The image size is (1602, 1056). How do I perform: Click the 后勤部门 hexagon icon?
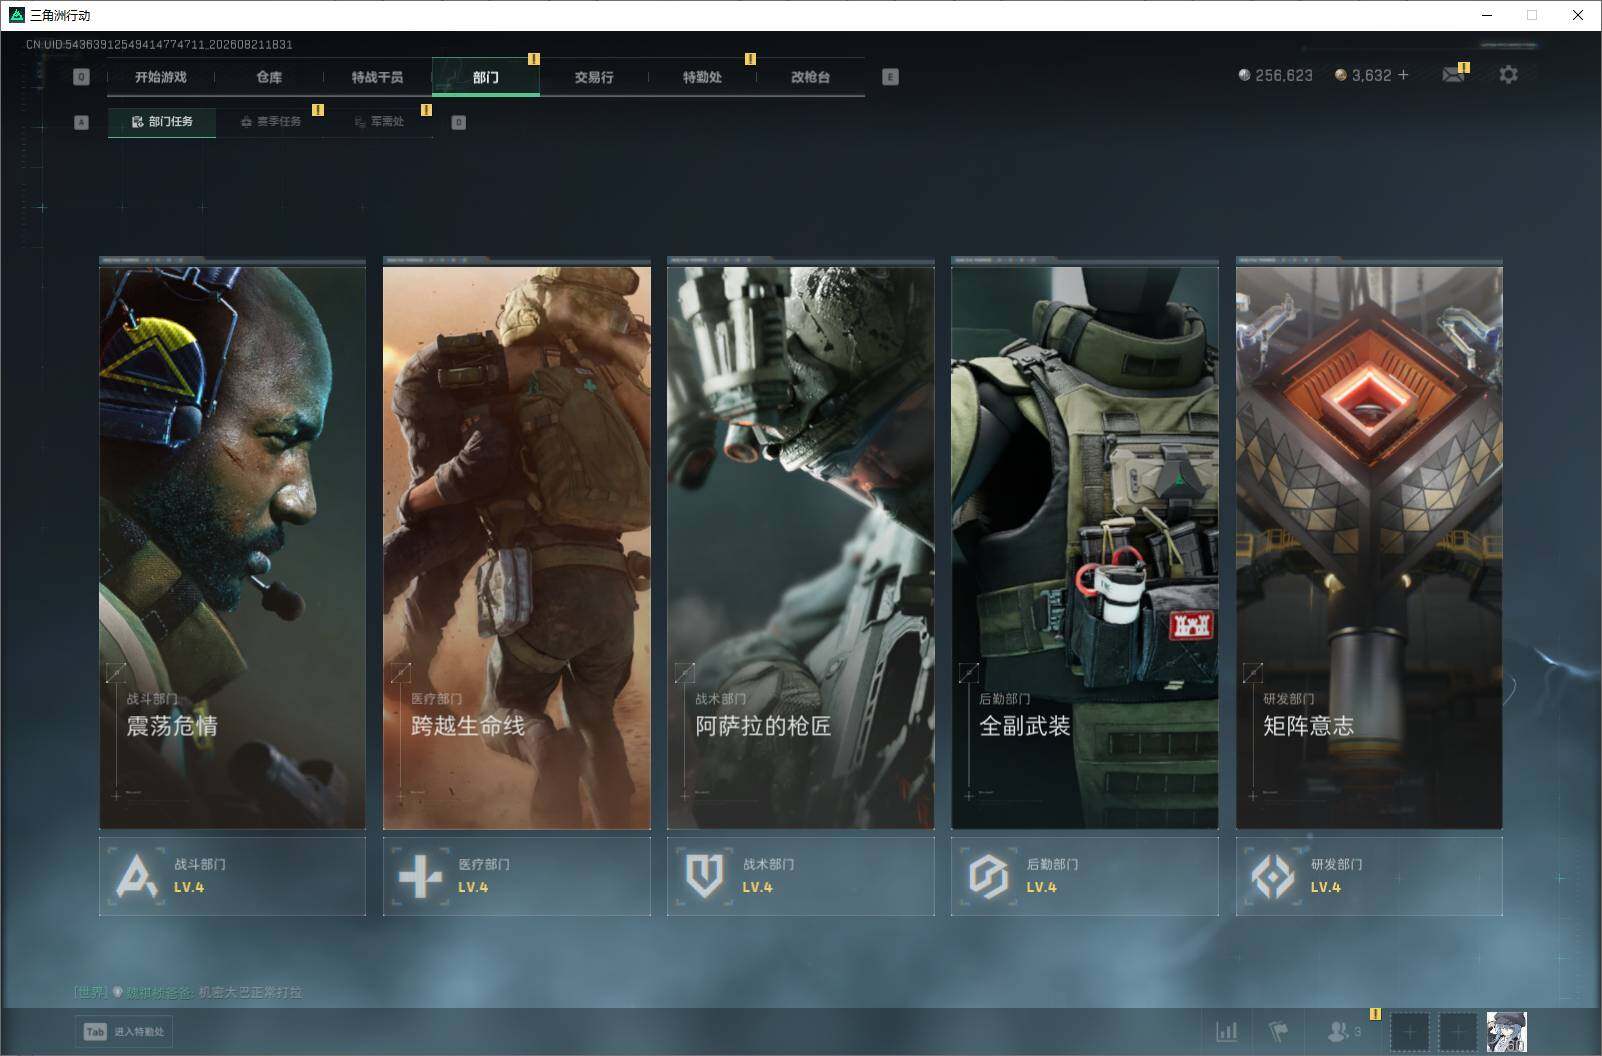pyautogui.click(x=988, y=876)
